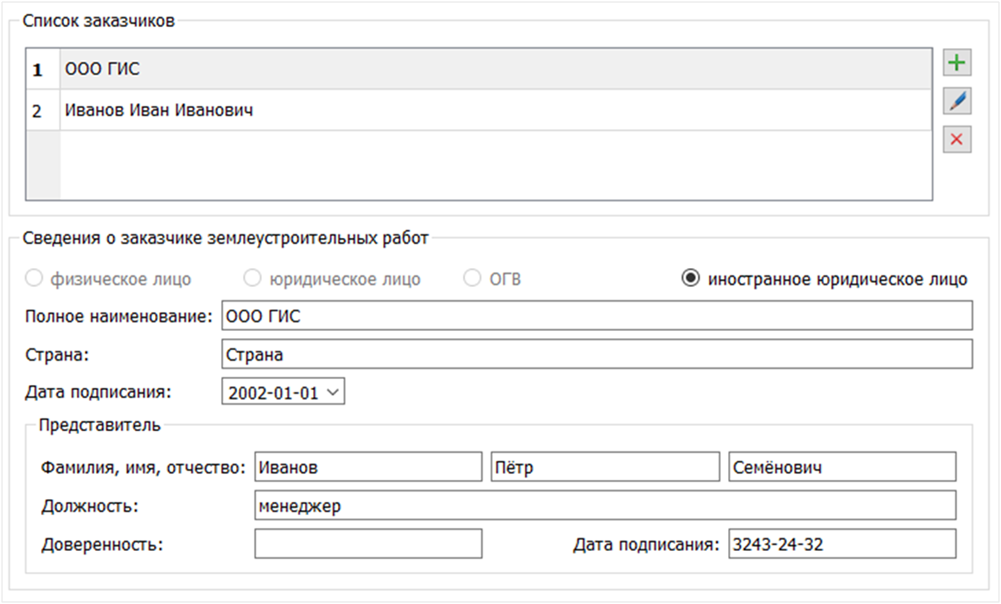Image resolution: width=1001 pixels, height=604 pixels.
Task: Click the representative signing date field 3243-24-32
Action: tap(842, 544)
